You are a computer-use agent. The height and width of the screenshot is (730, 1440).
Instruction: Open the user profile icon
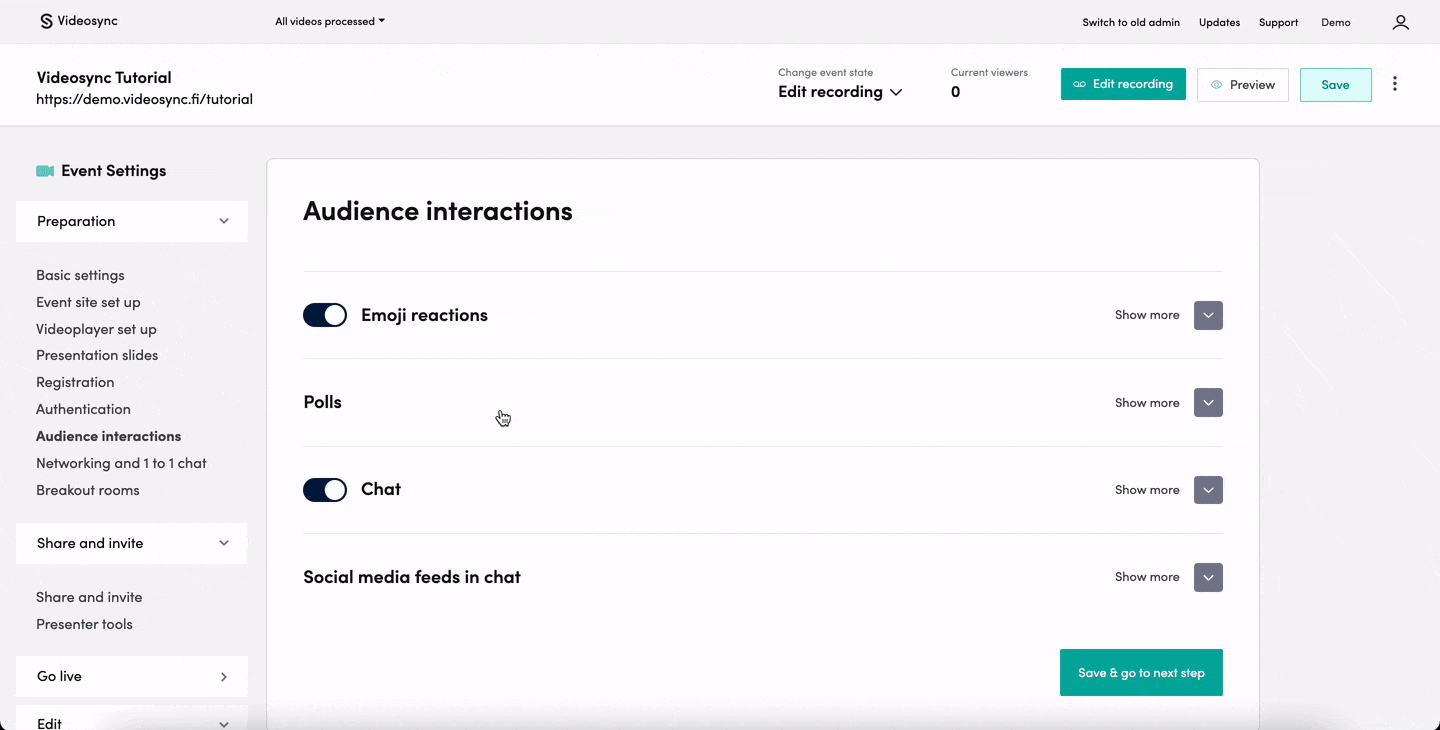pyautogui.click(x=1400, y=21)
